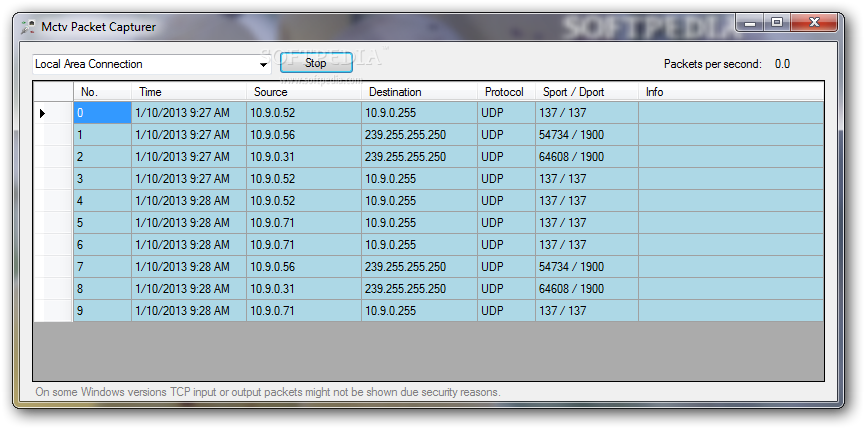Select the row header with the arrow indicator

click(53, 113)
